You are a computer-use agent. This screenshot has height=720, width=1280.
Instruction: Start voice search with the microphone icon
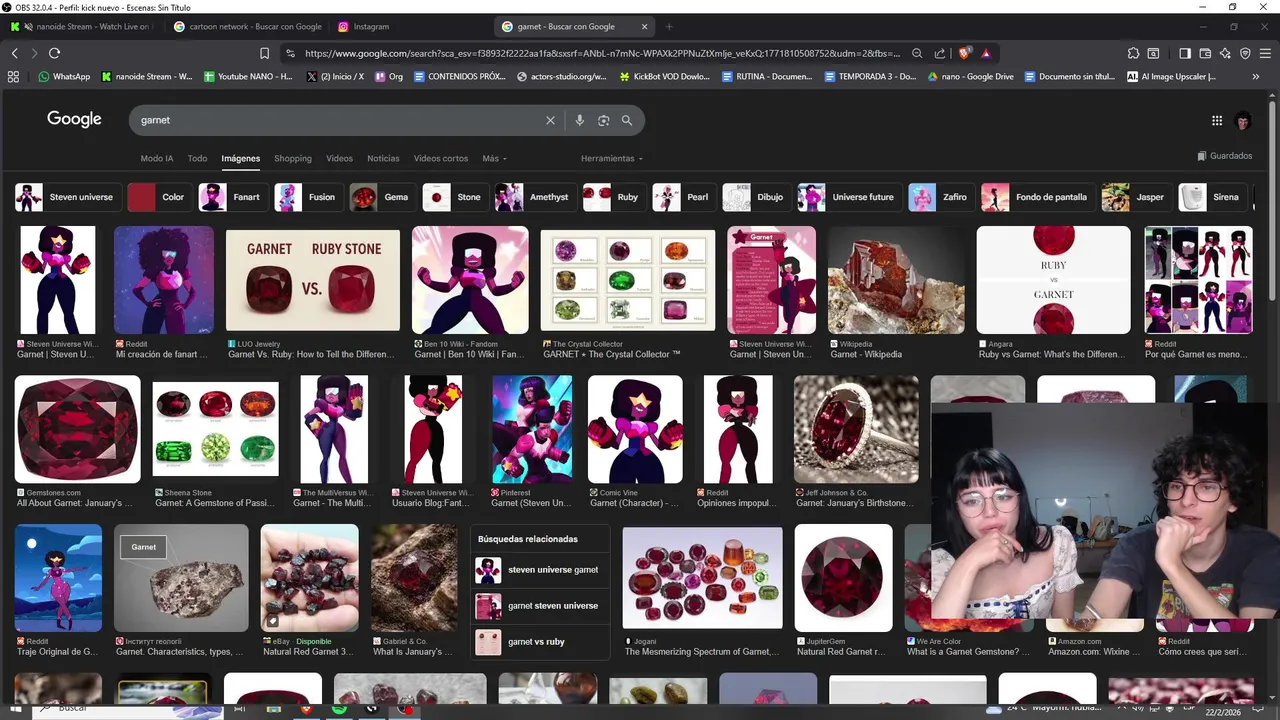click(x=579, y=120)
